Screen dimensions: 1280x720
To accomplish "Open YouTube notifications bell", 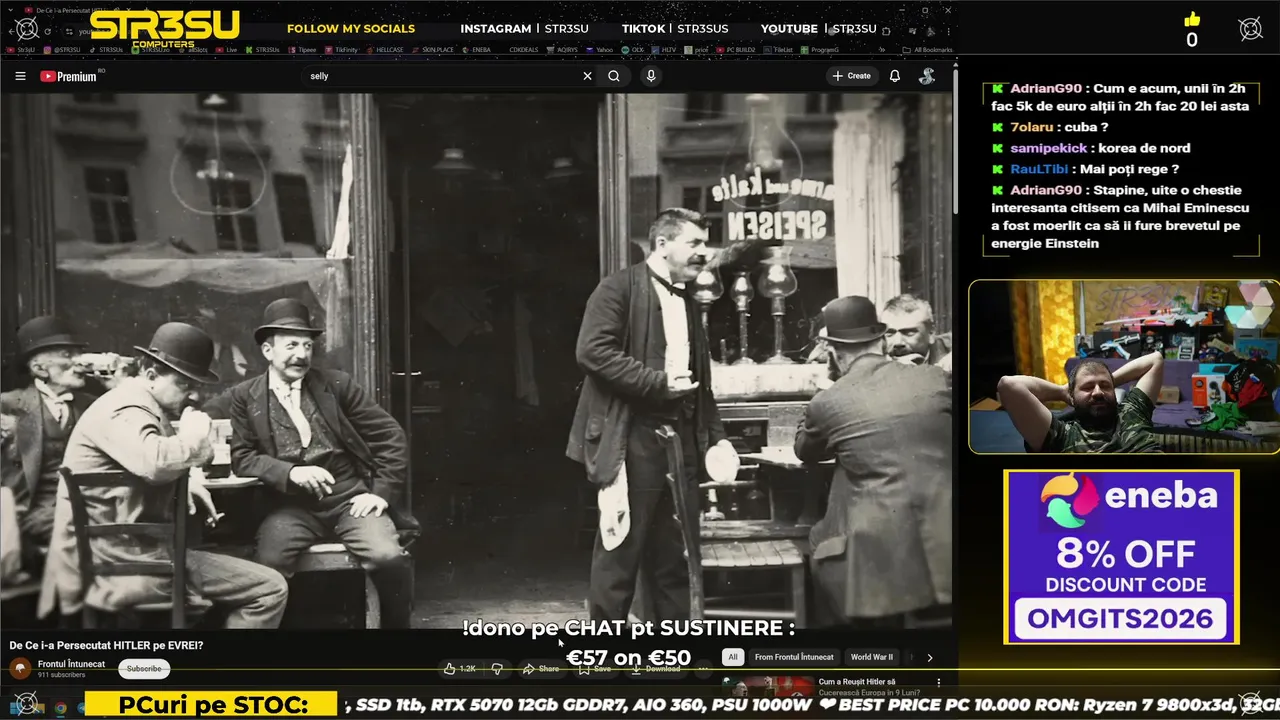I will pyautogui.click(x=895, y=76).
